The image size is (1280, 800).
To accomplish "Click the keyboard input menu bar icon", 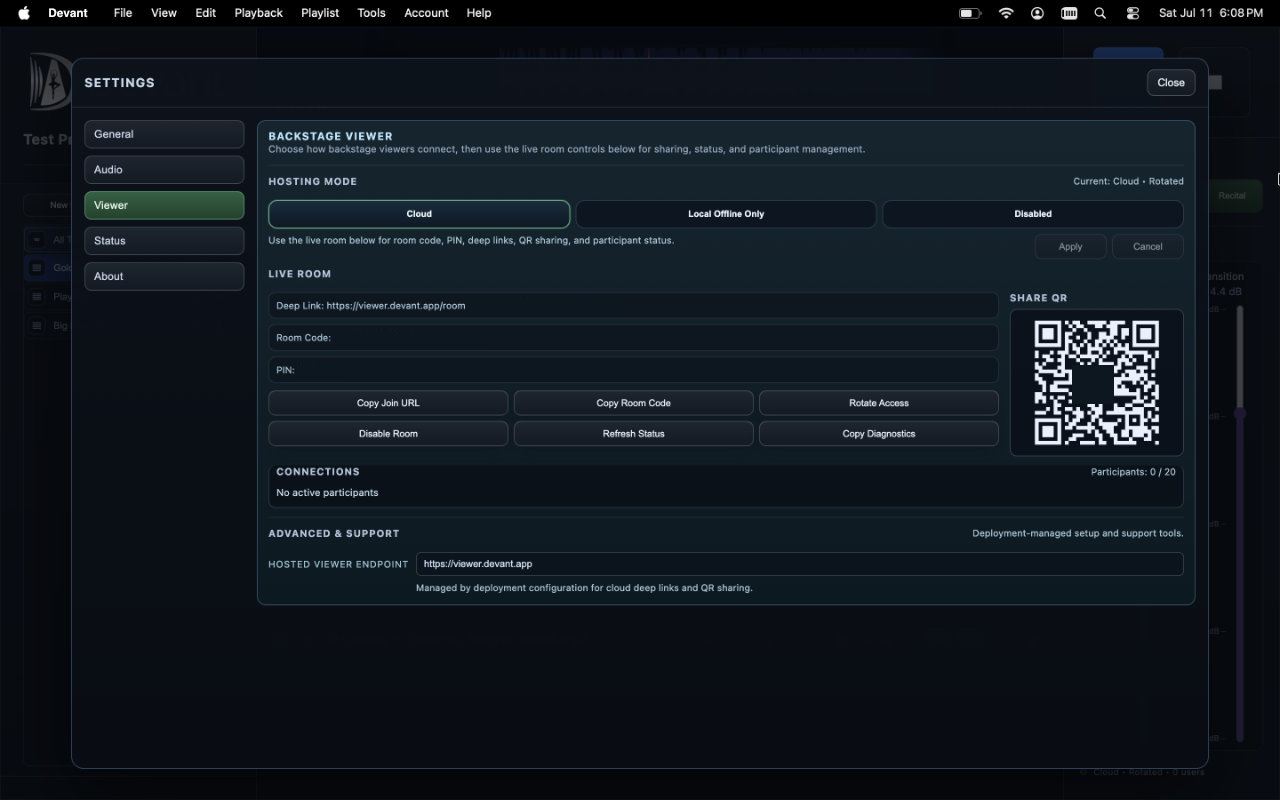I will (1069, 13).
